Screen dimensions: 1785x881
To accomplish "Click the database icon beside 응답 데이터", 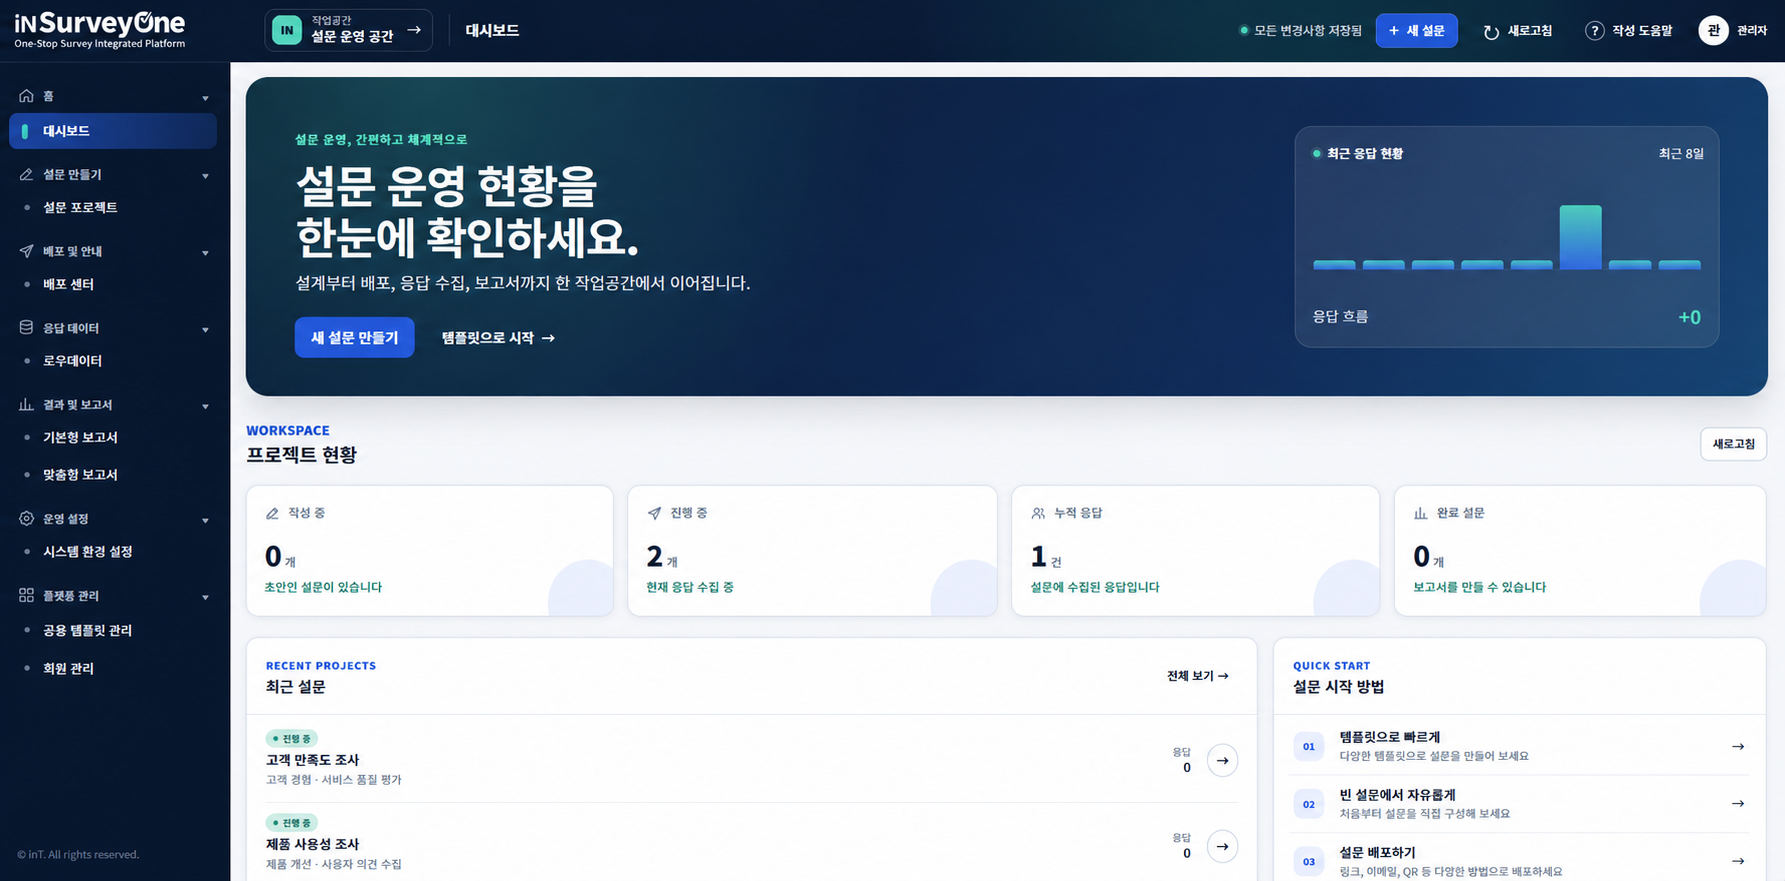I will click(26, 328).
